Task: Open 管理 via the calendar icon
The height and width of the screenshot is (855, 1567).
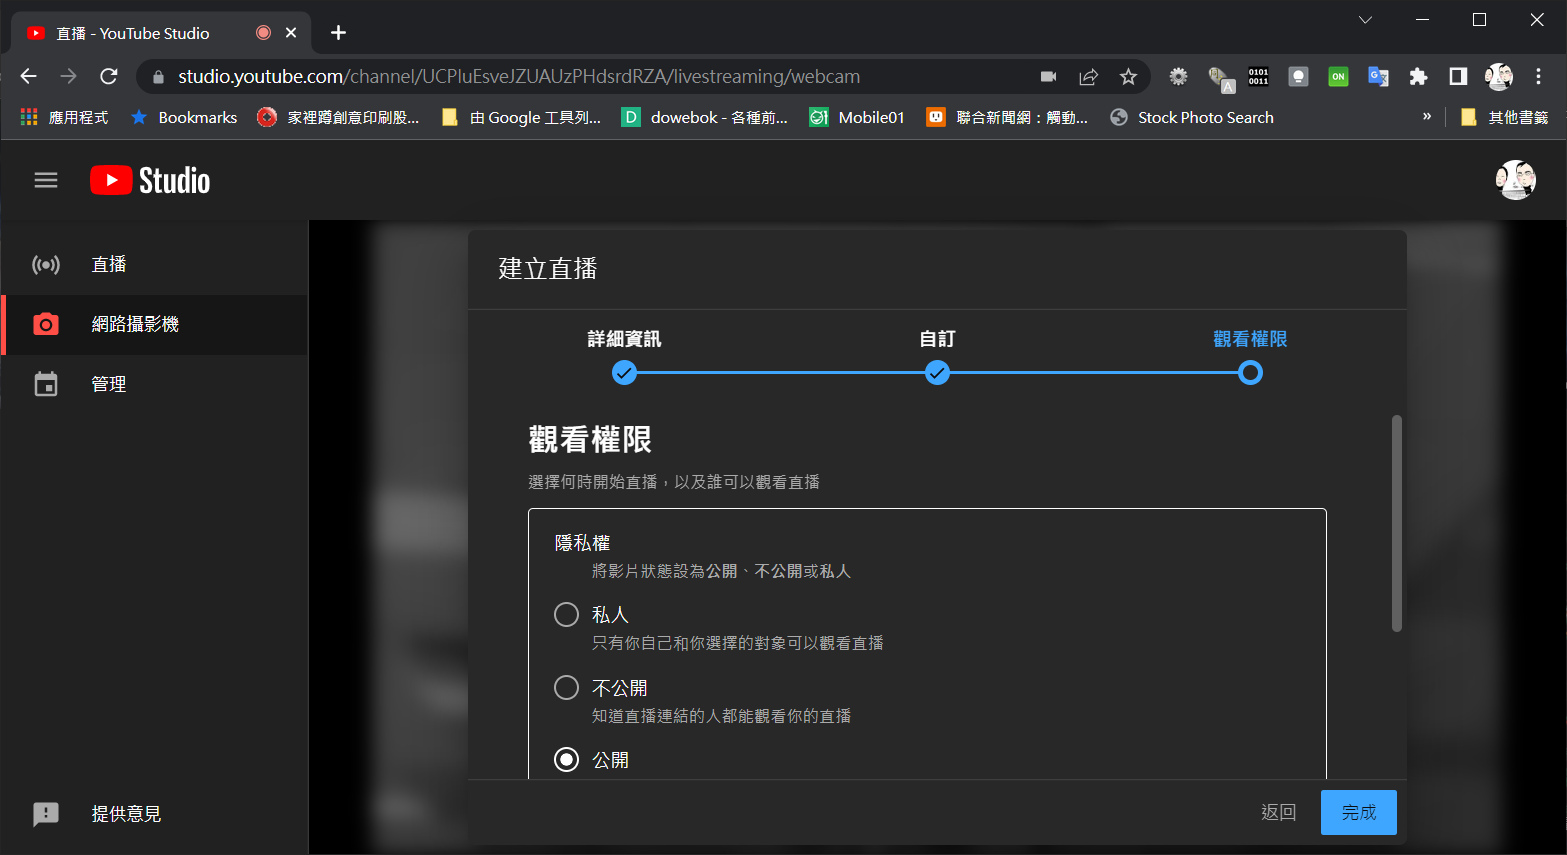Action: tap(47, 383)
